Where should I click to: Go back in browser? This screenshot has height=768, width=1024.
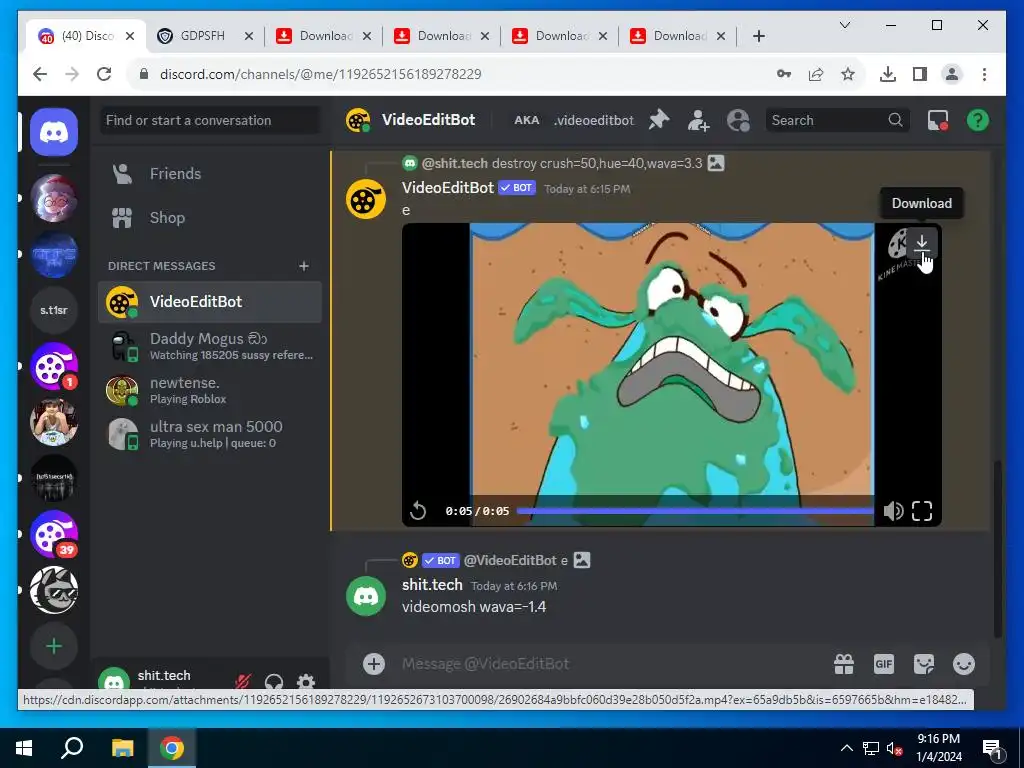point(40,74)
